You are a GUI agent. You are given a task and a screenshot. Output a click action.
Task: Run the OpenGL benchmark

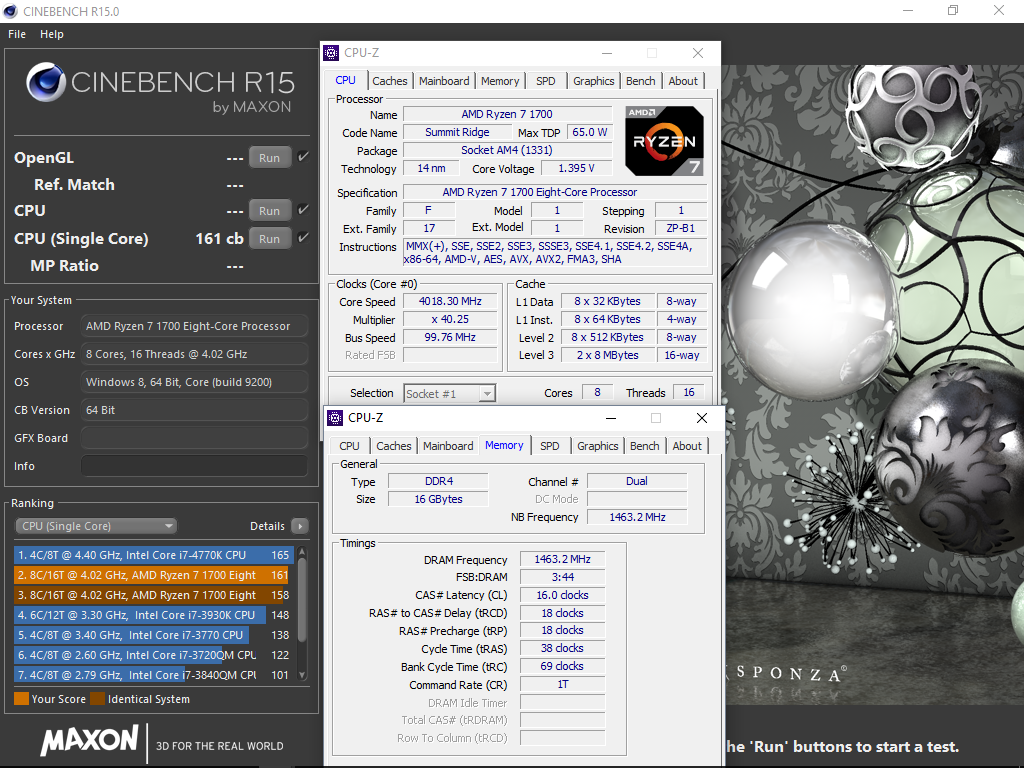coord(270,157)
